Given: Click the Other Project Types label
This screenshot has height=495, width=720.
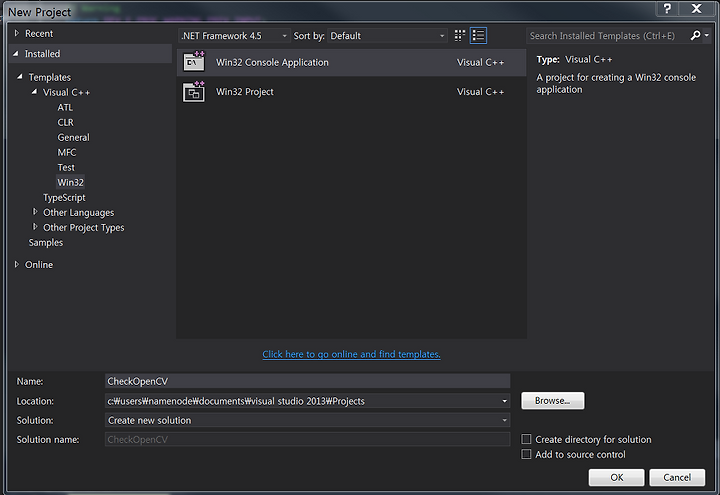Looking at the screenshot, I should click(84, 228).
